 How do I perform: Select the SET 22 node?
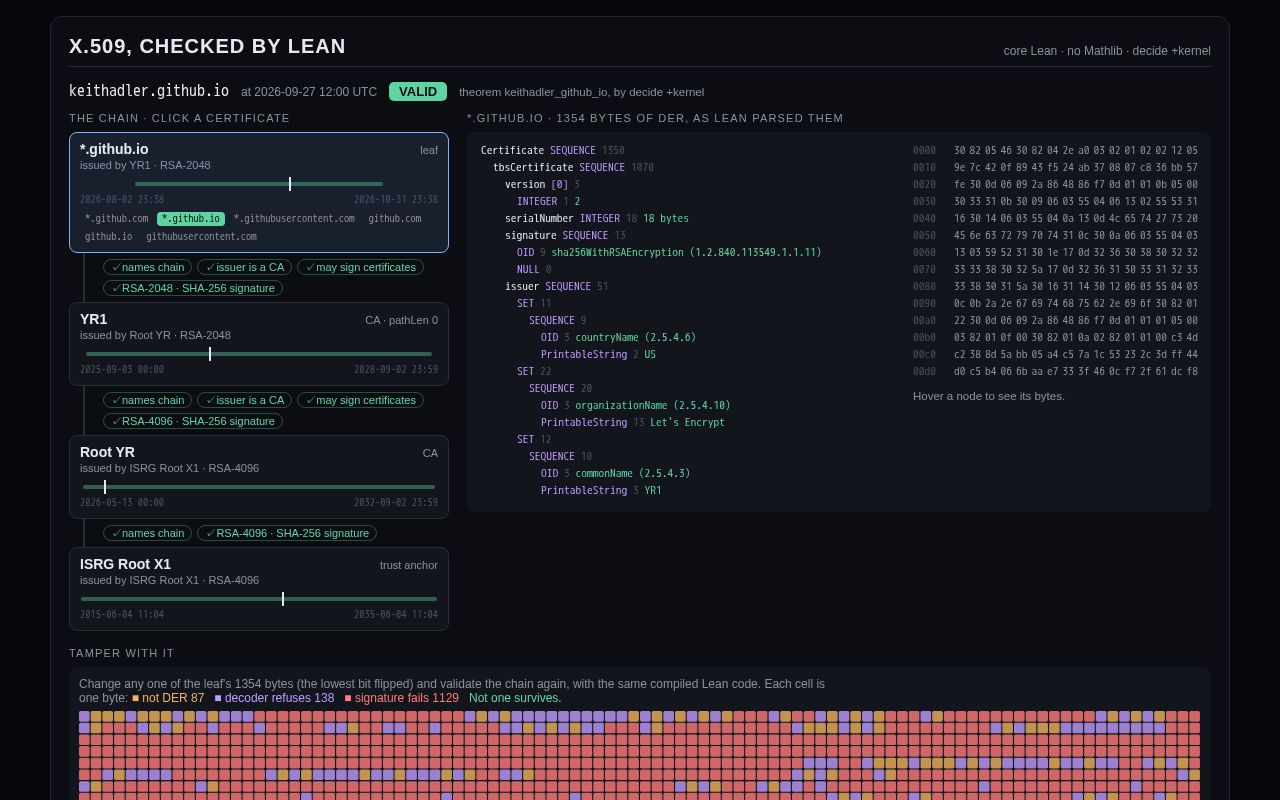coord(534,372)
